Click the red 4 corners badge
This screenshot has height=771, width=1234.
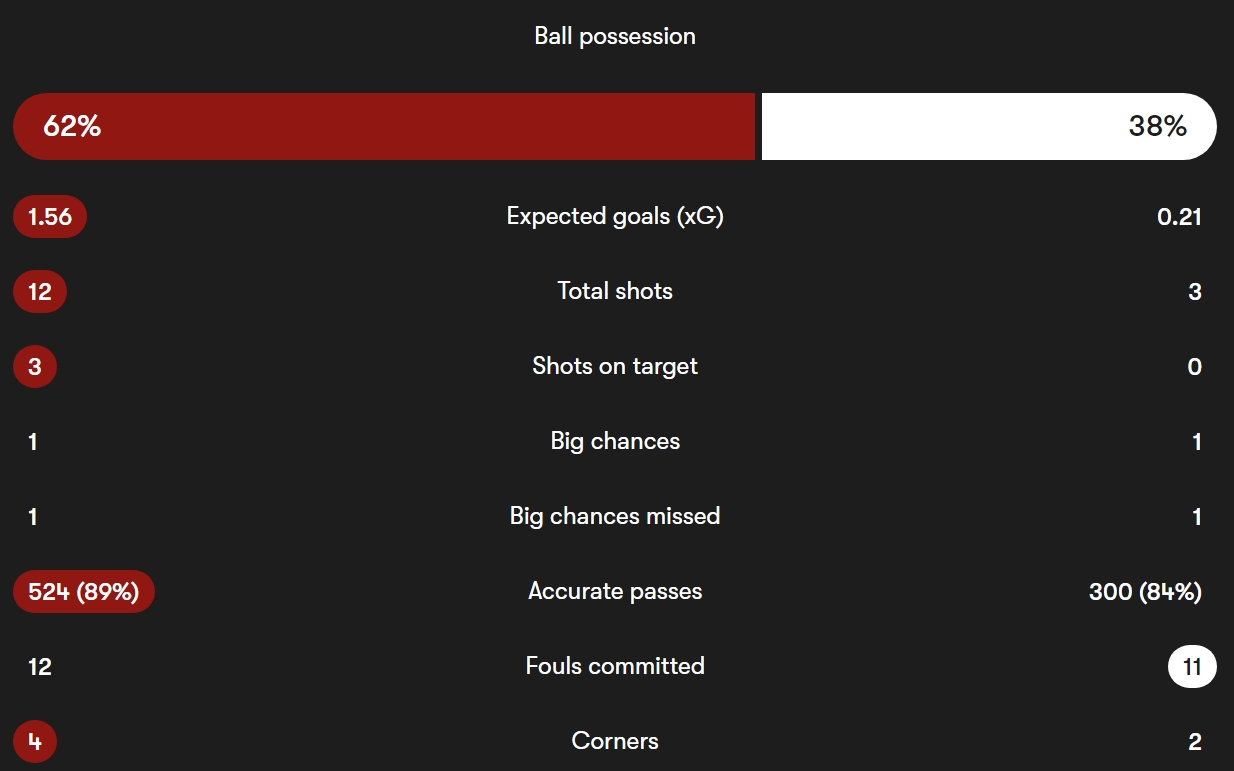[35, 742]
